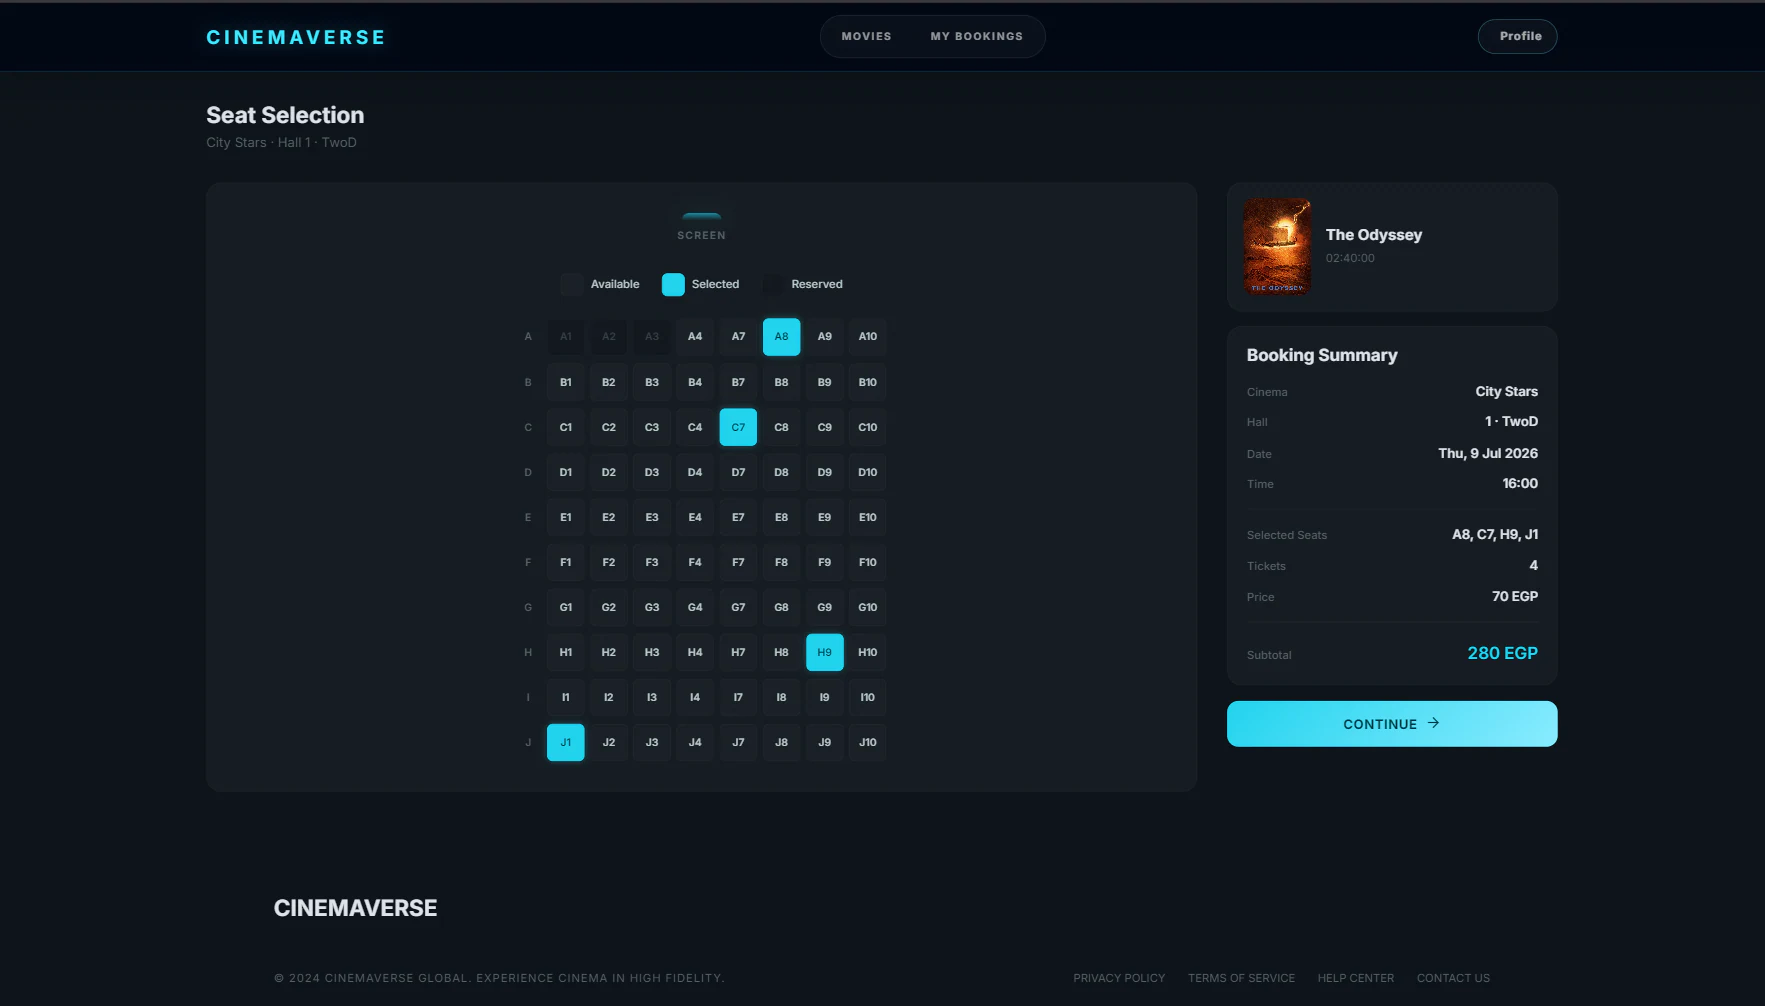Open the Contact Us footer link

[1453, 978]
